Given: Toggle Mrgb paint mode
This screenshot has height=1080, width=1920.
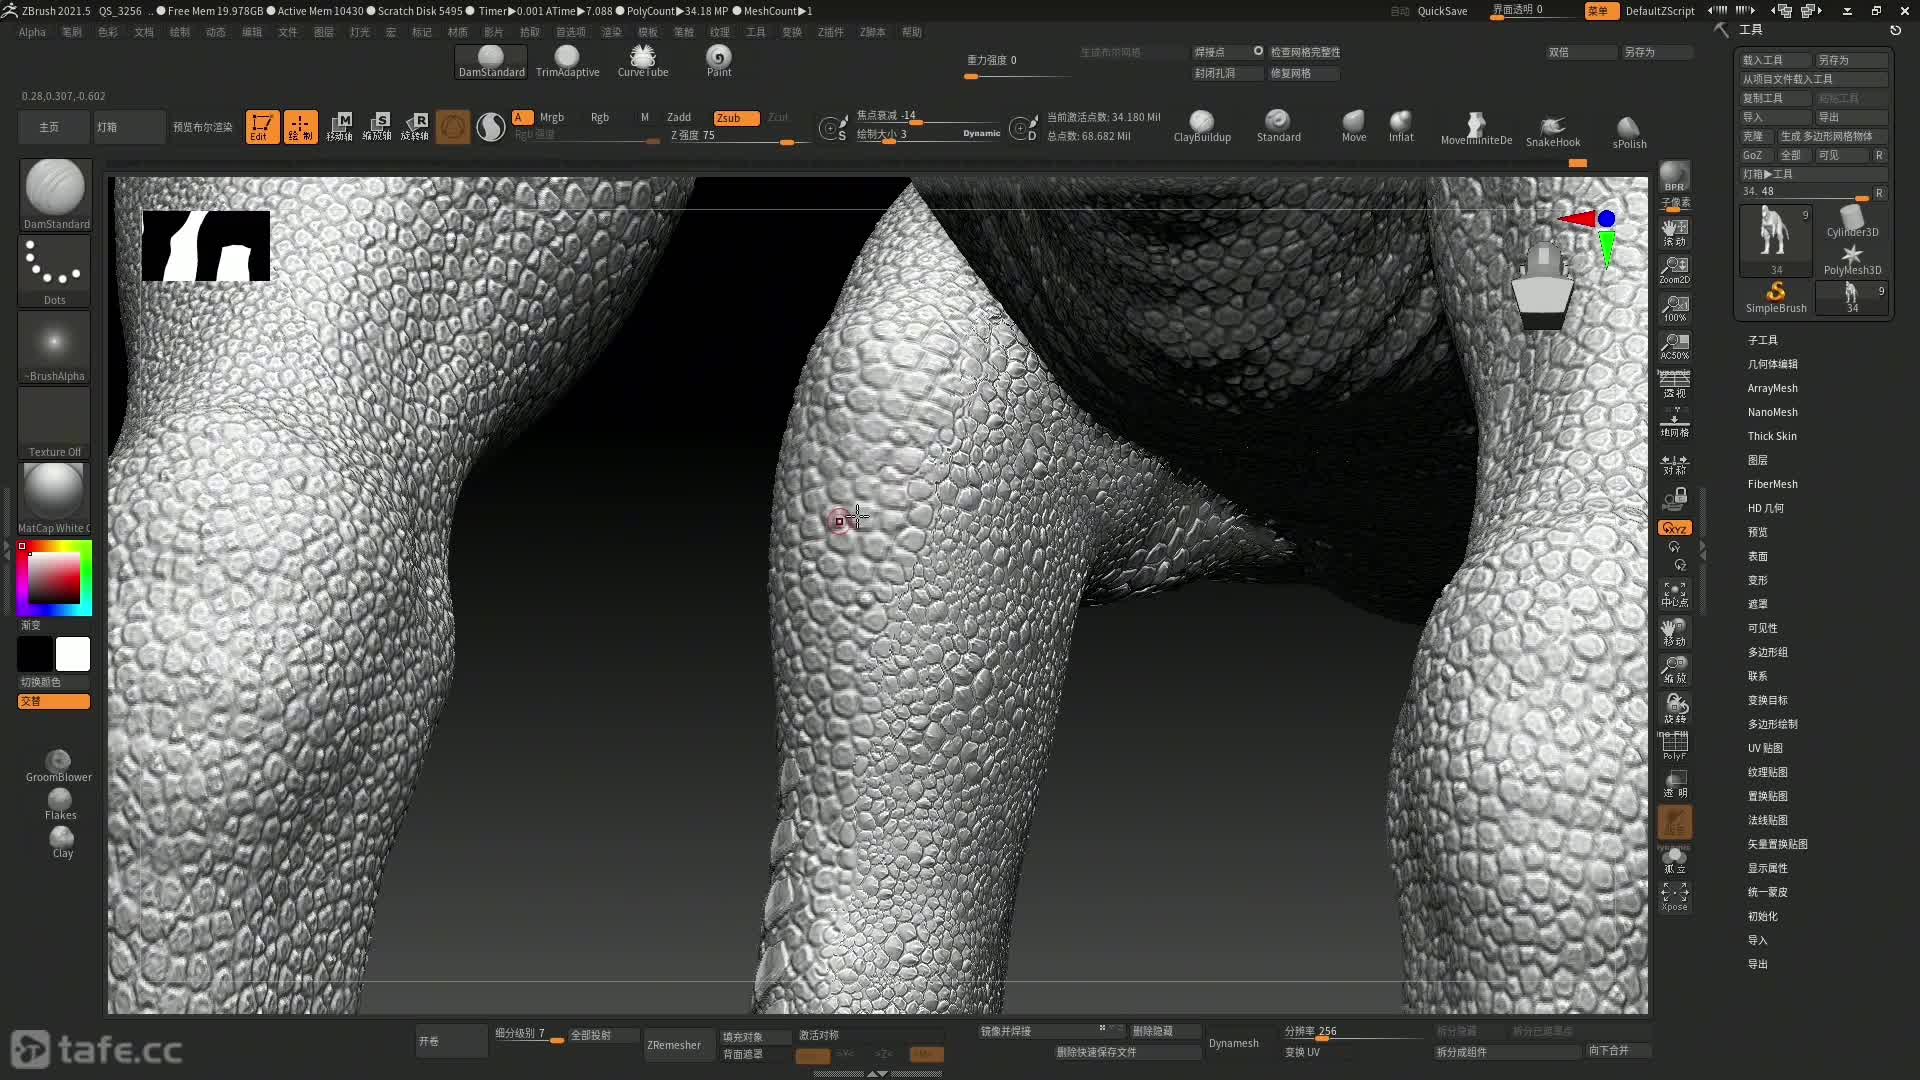Looking at the screenshot, I should [552, 117].
